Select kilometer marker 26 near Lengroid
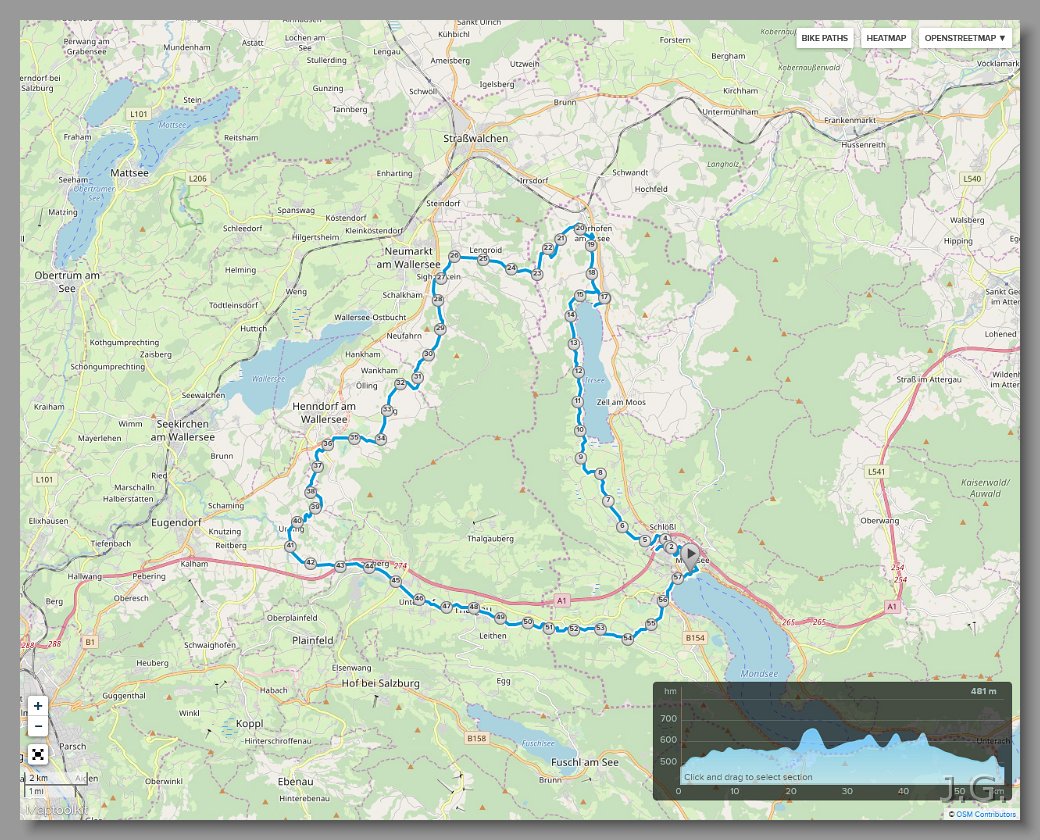The image size is (1040, 840). (454, 255)
